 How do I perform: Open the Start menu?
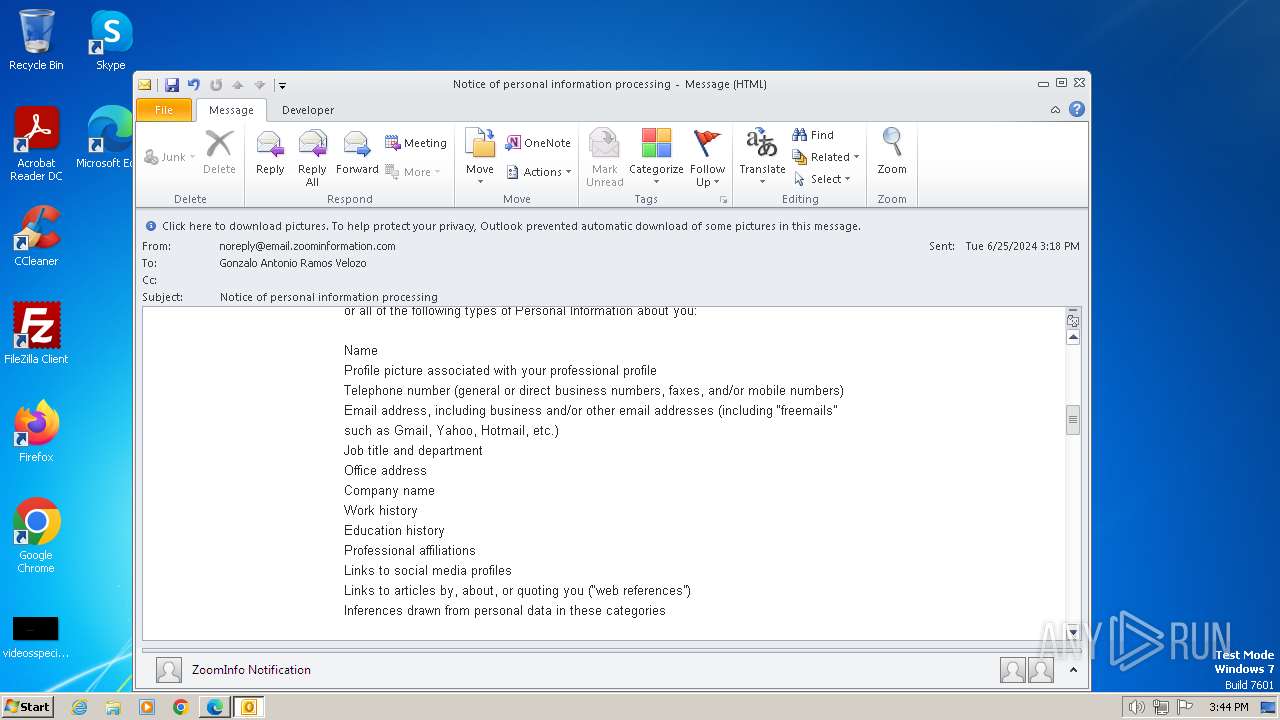27,706
